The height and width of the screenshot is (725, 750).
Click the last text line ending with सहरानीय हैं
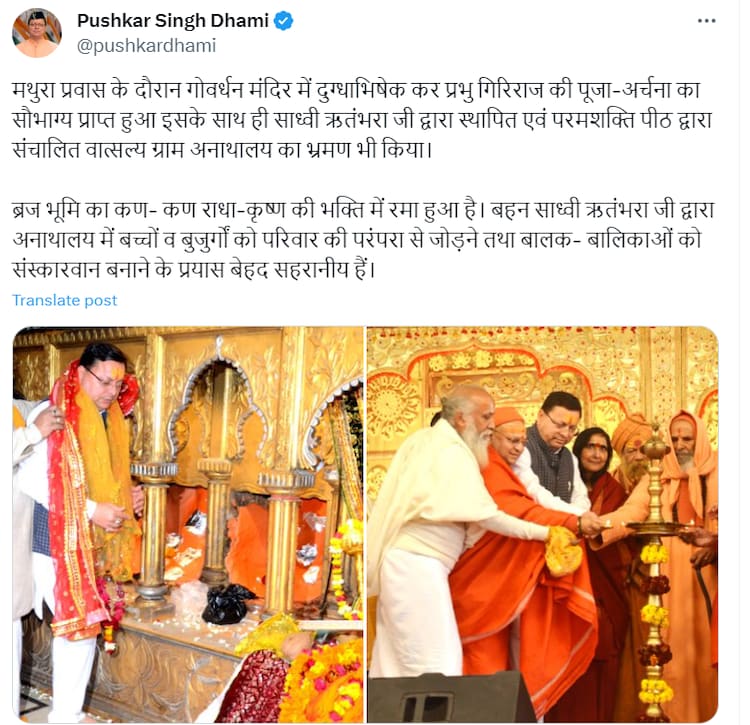coord(194,270)
